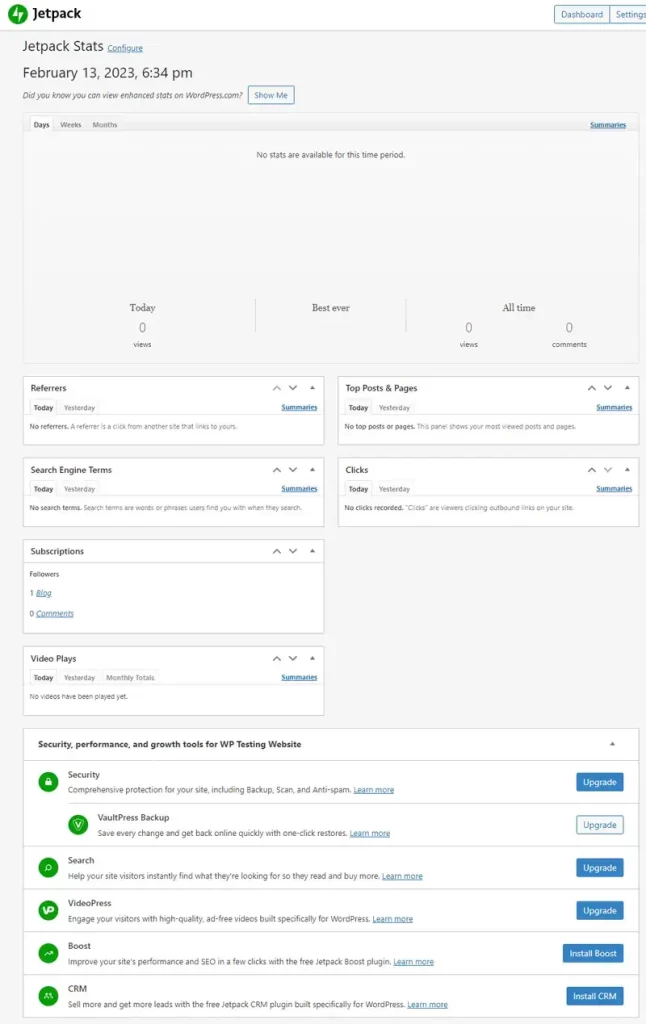Collapse the Security, performance, growth tools panel

click(612, 744)
